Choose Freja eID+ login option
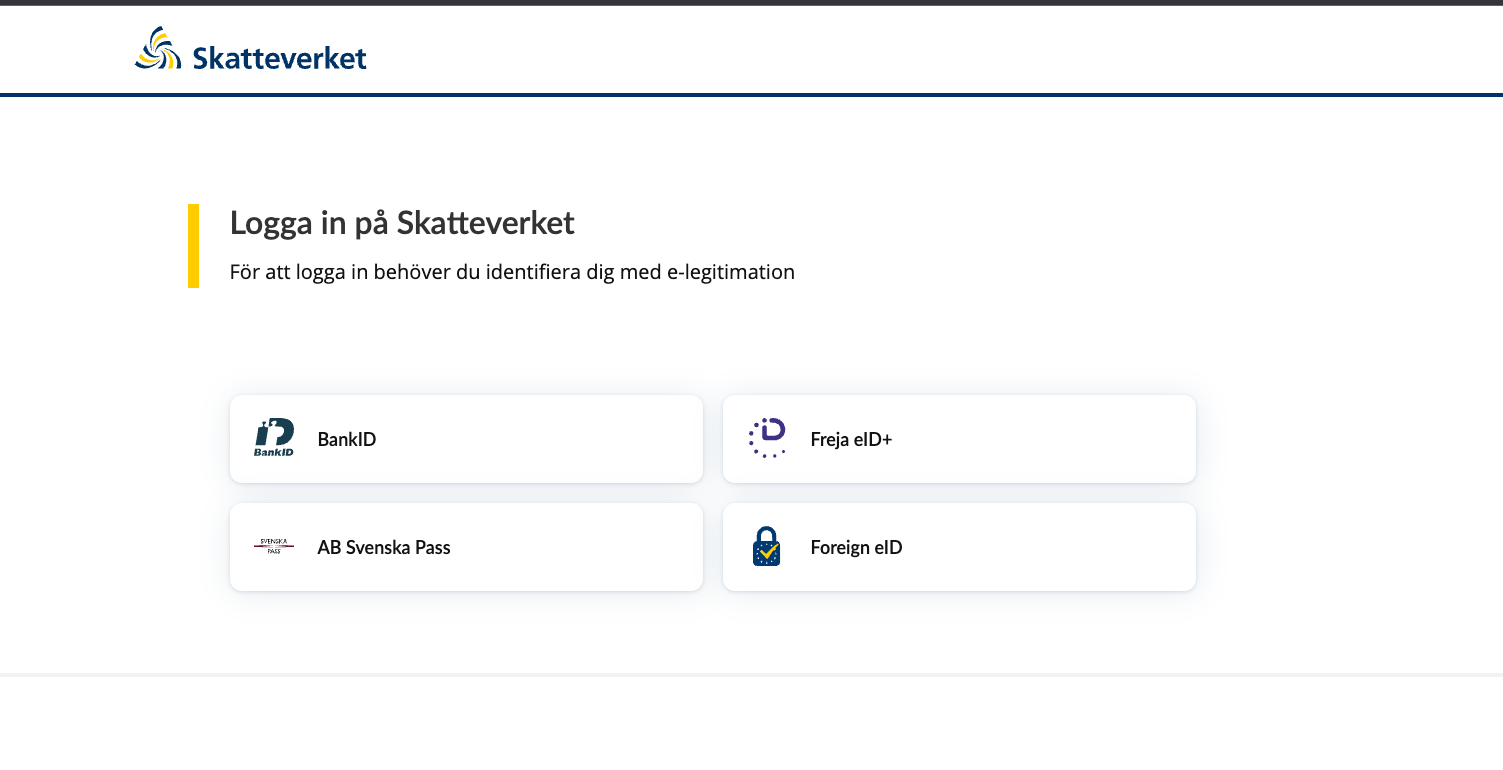This screenshot has height=770, width=1503. pos(959,439)
